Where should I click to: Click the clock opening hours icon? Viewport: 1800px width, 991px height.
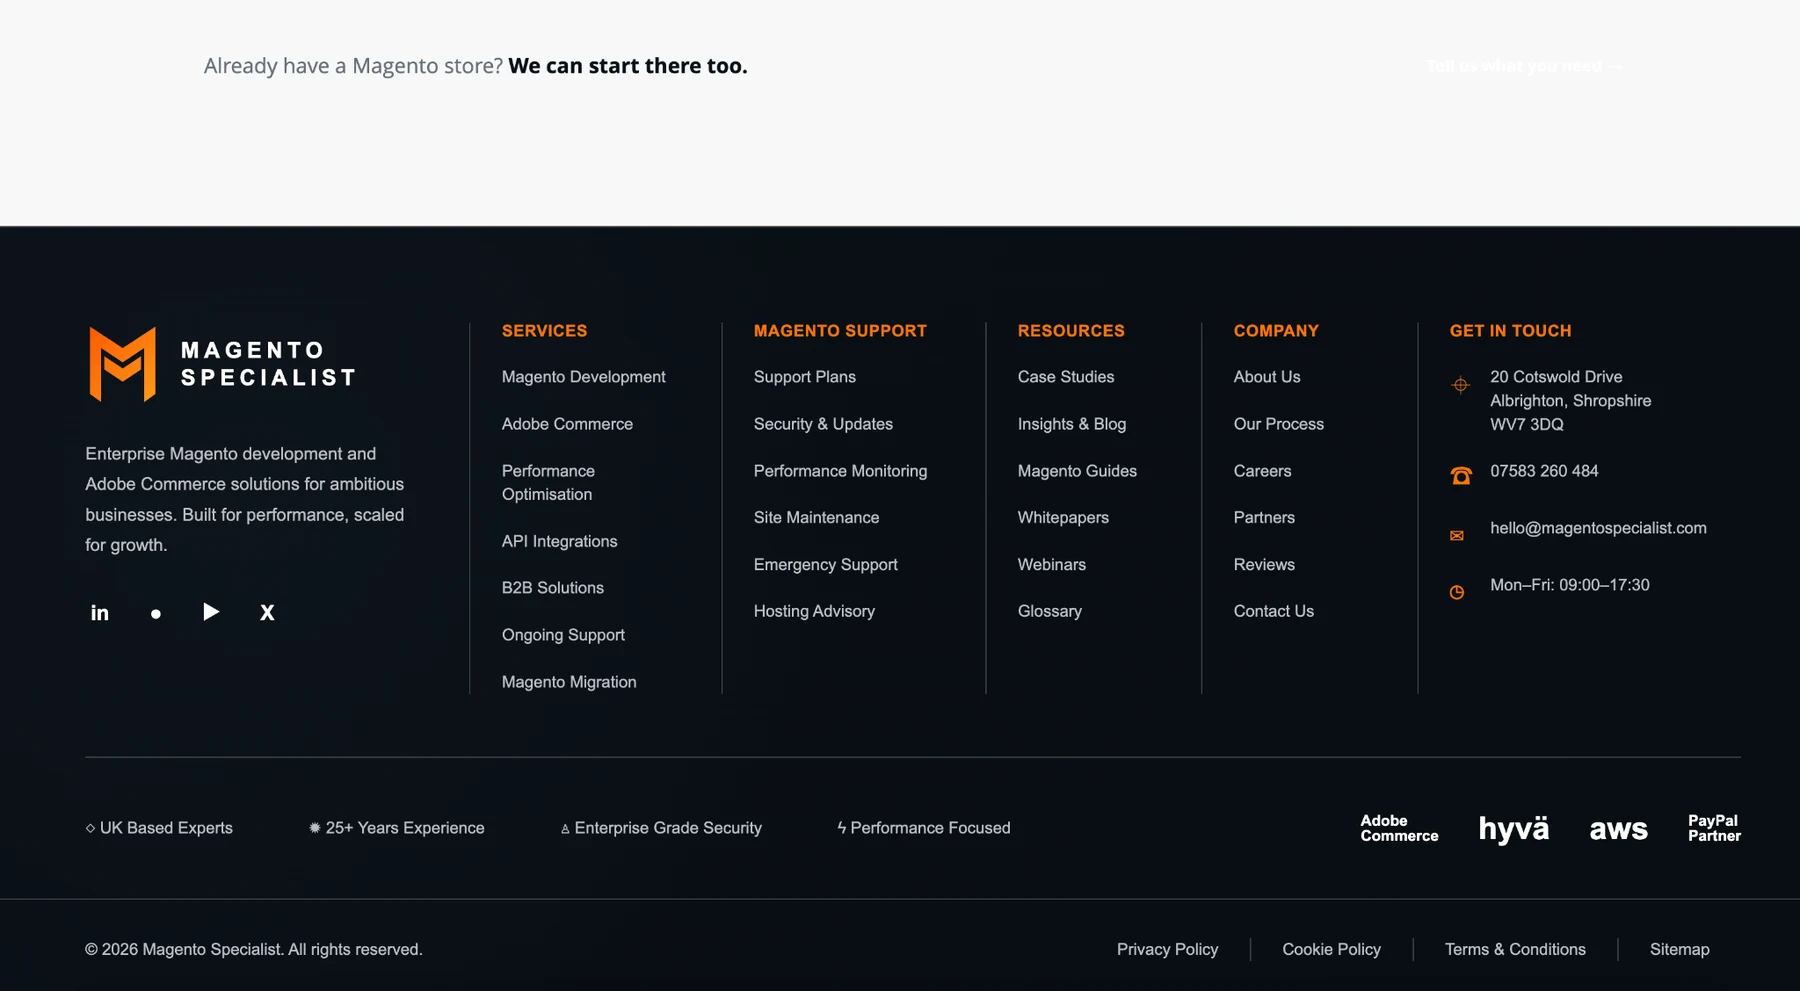(1457, 593)
